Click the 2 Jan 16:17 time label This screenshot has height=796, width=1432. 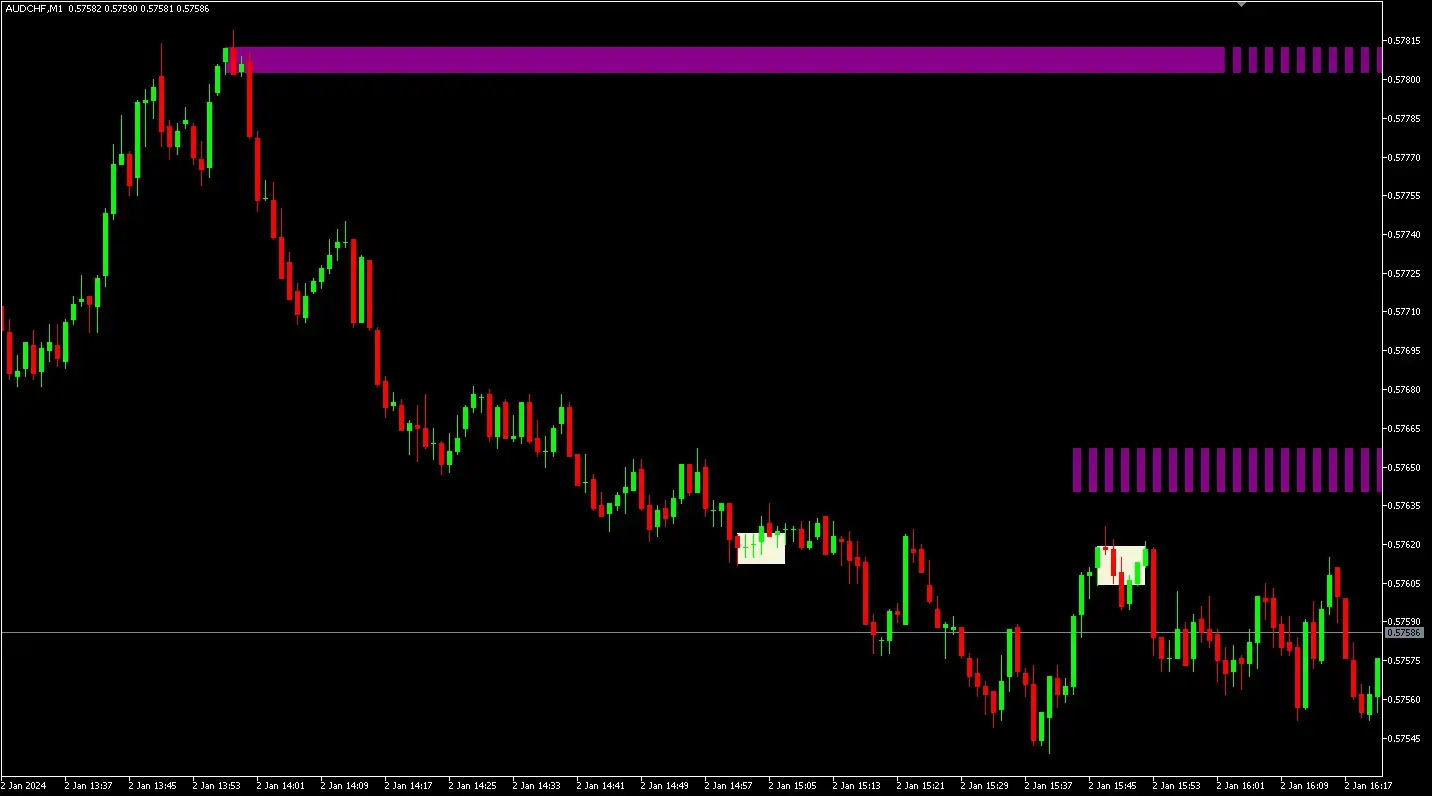point(1369,786)
